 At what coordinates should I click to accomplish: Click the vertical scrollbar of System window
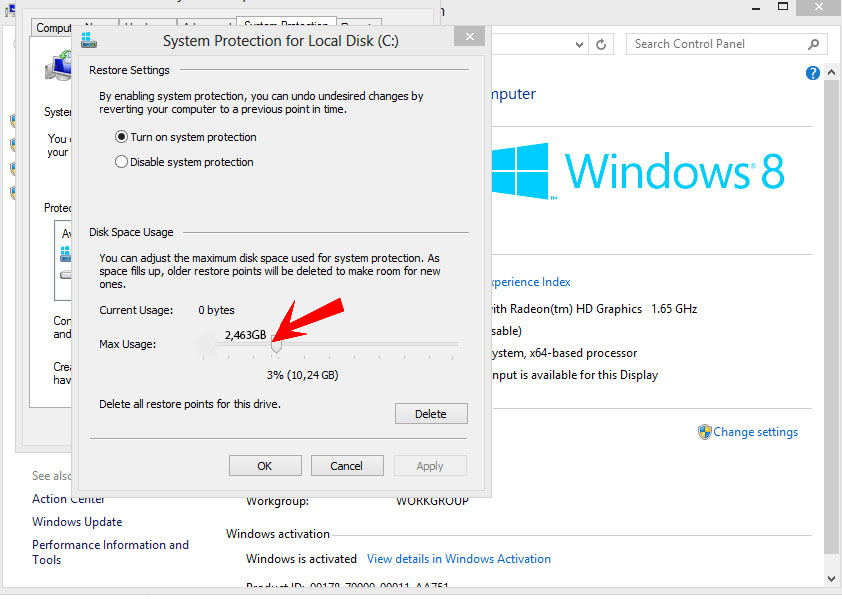(x=831, y=317)
